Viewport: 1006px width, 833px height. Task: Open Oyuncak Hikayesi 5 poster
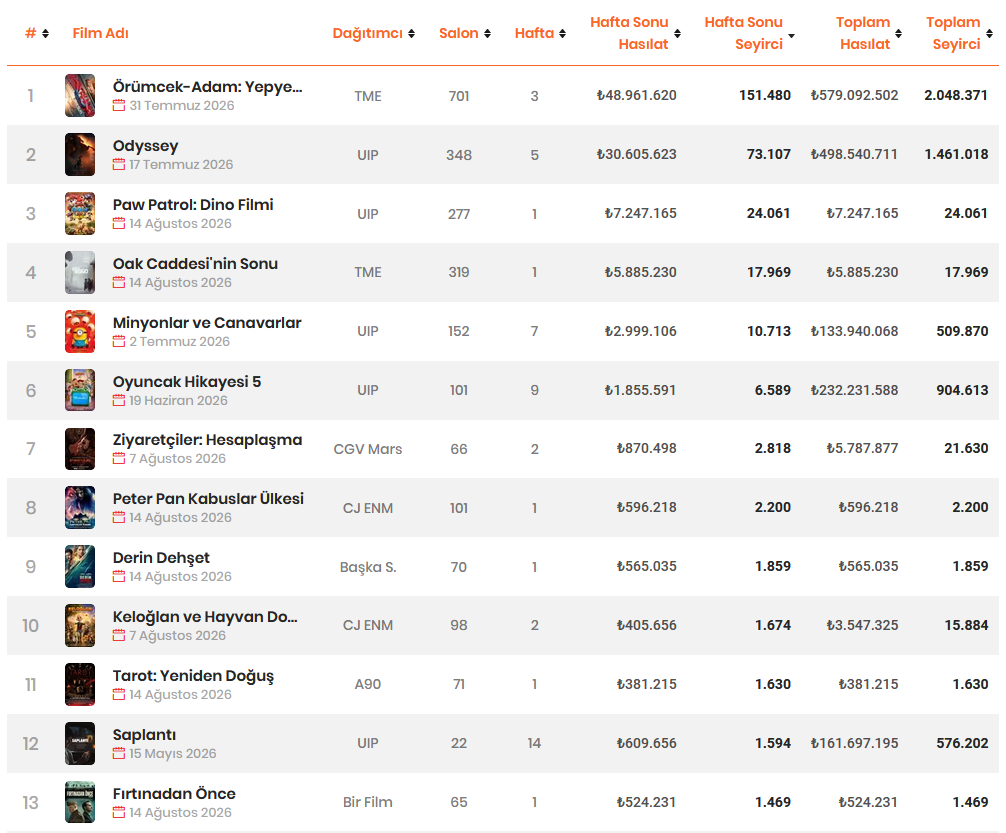point(80,390)
